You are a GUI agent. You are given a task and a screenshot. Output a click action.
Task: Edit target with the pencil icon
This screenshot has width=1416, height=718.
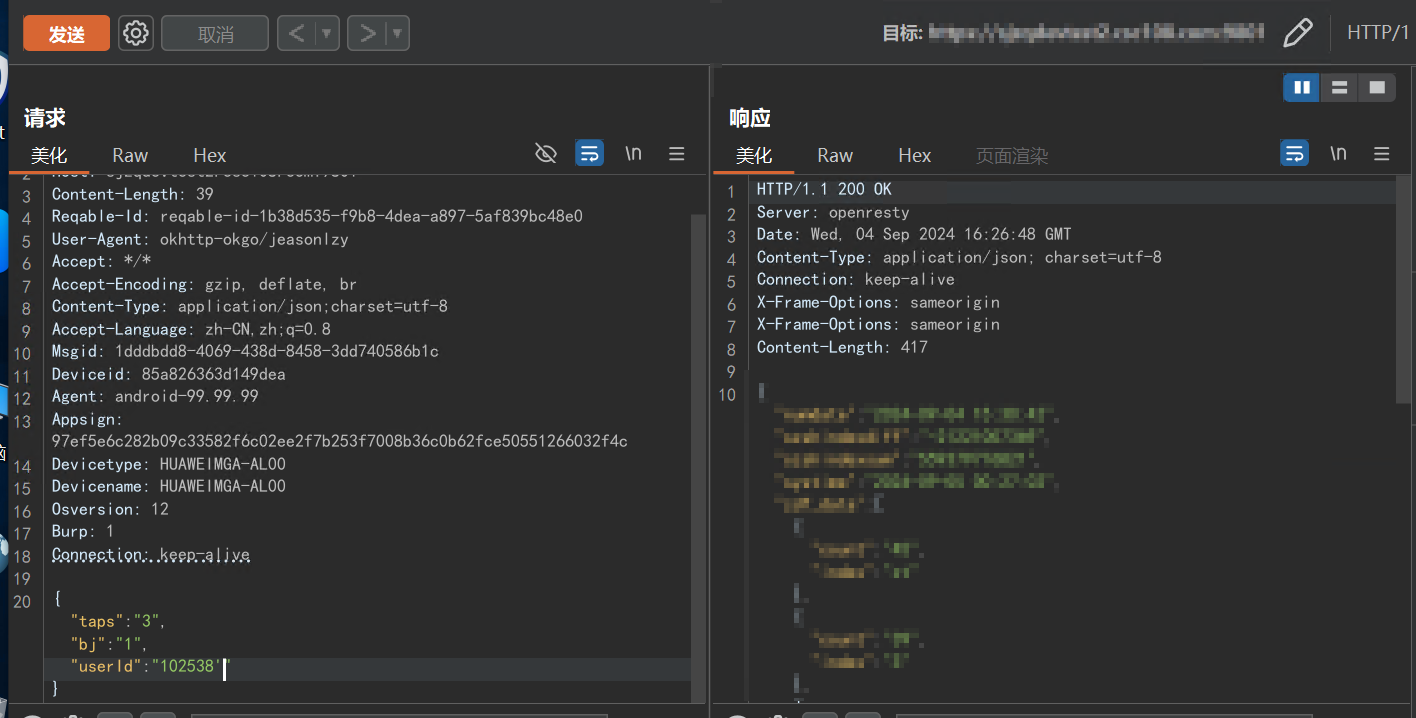(1297, 33)
